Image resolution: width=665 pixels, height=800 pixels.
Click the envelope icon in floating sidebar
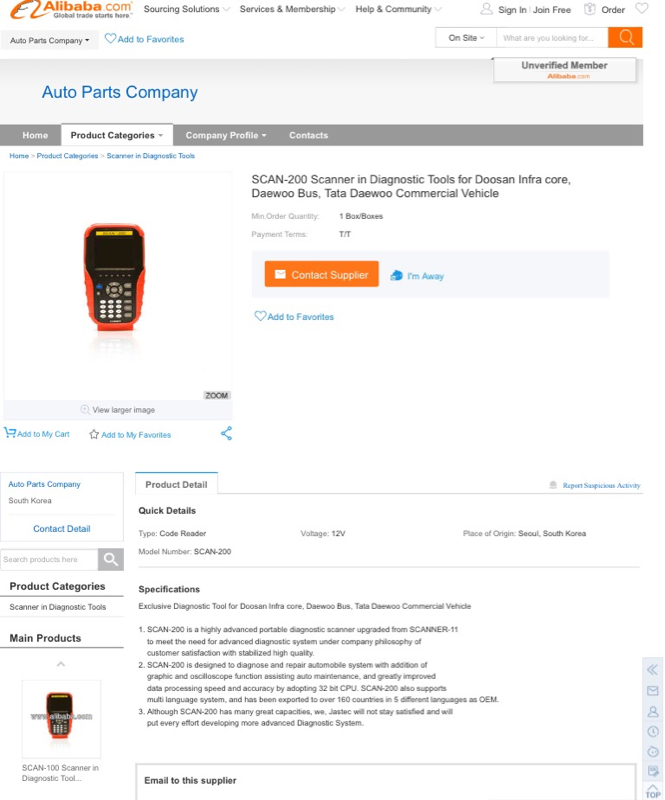coord(652,691)
